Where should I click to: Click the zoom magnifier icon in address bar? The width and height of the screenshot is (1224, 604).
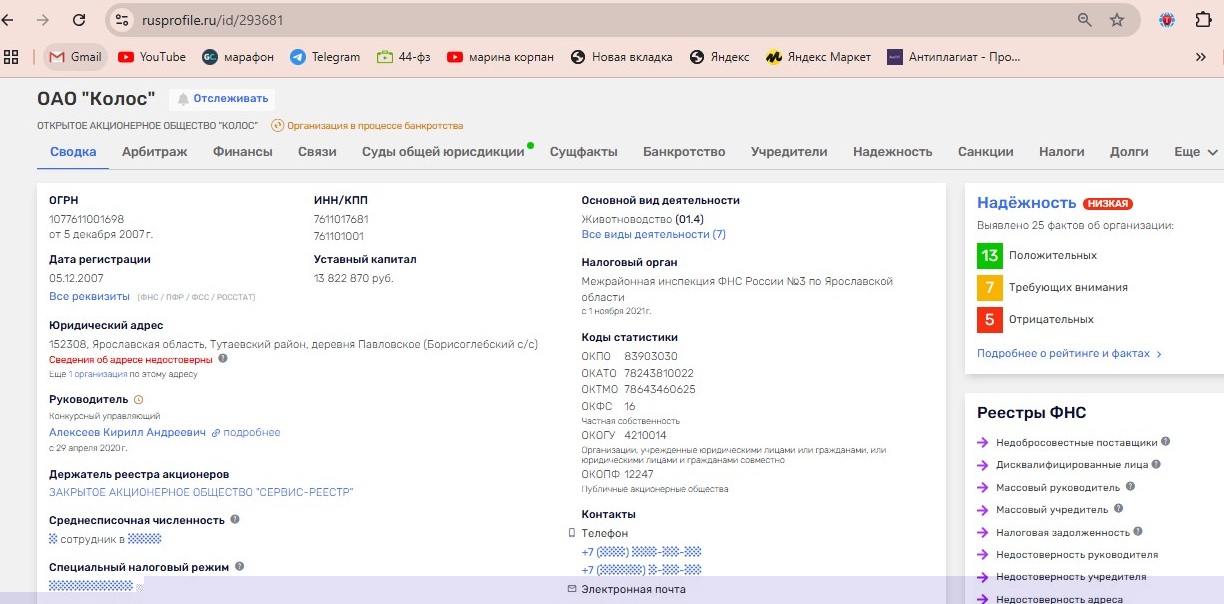pyautogui.click(x=1085, y=20)
